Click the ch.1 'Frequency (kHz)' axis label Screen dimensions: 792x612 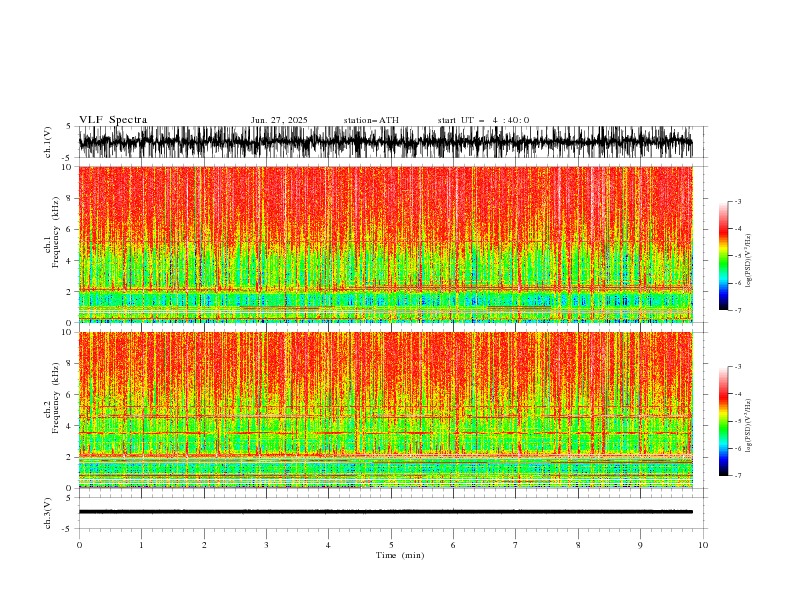(56, 232)
